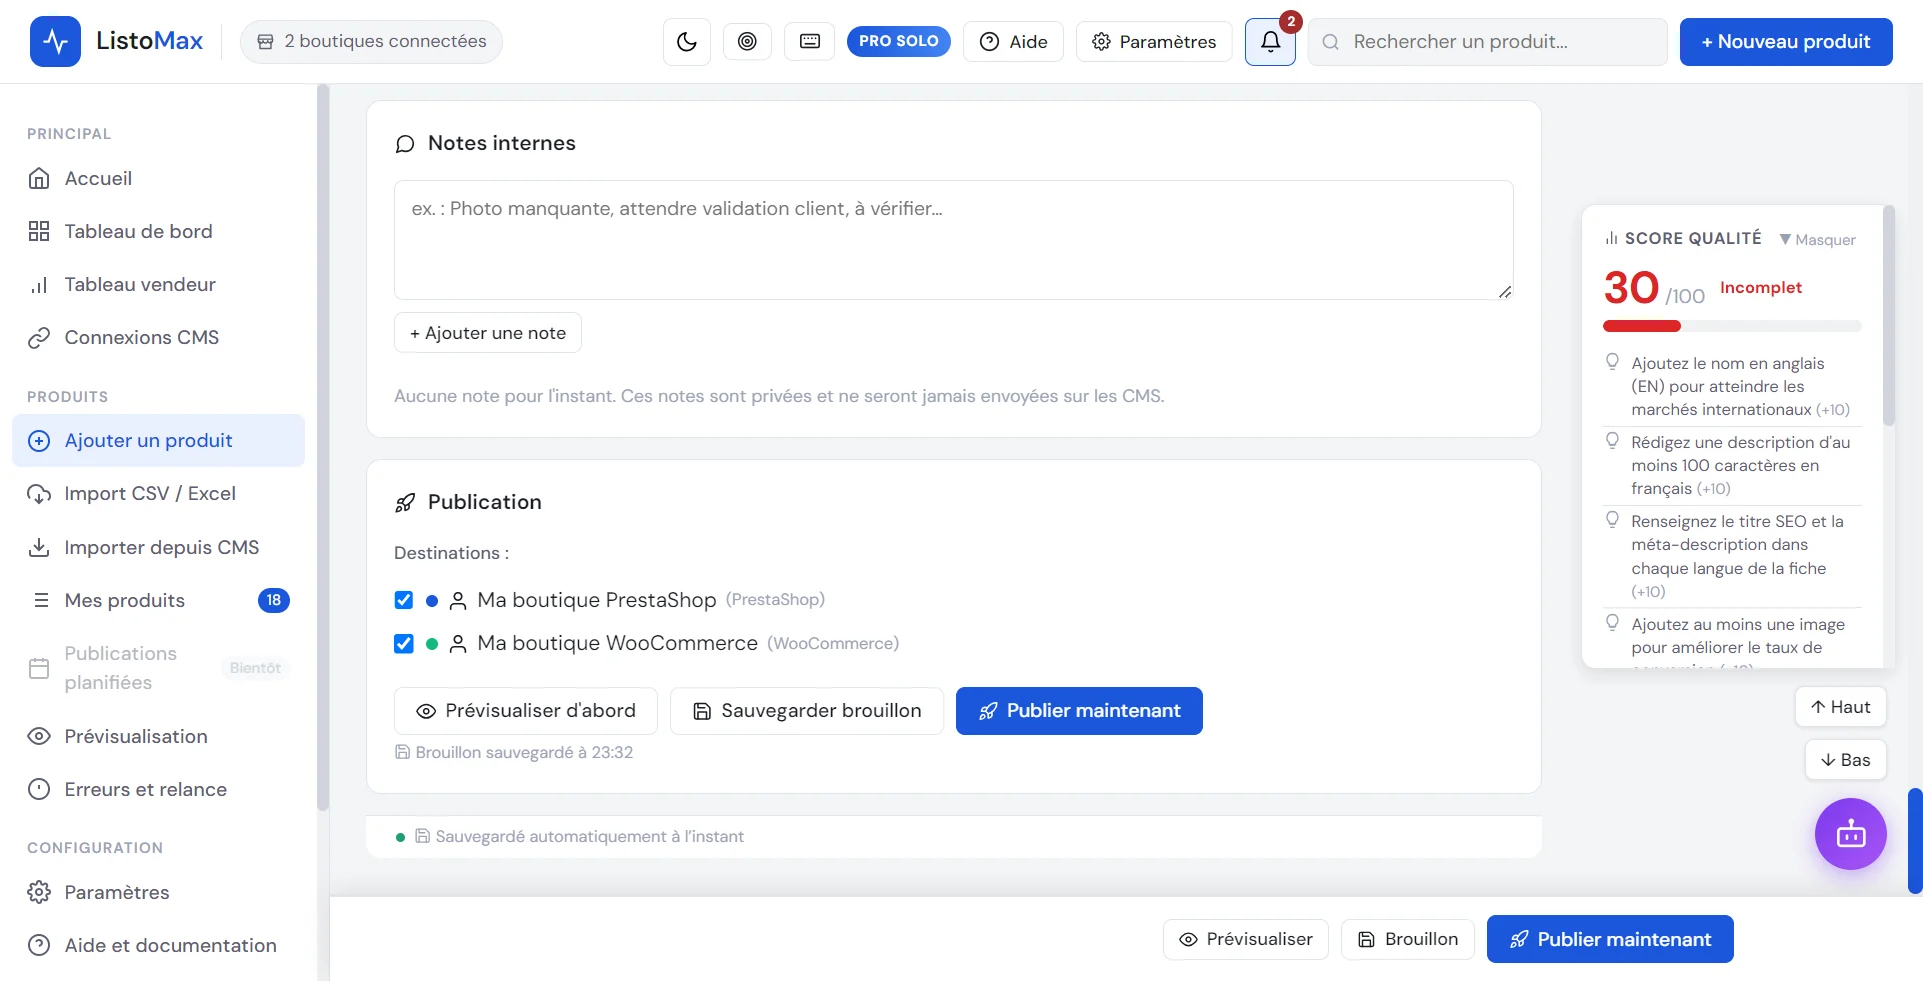Open the purple chatbot assistant button
Image resolution: width=1923 pixels, height=981 pixels.
point(1851,834)
